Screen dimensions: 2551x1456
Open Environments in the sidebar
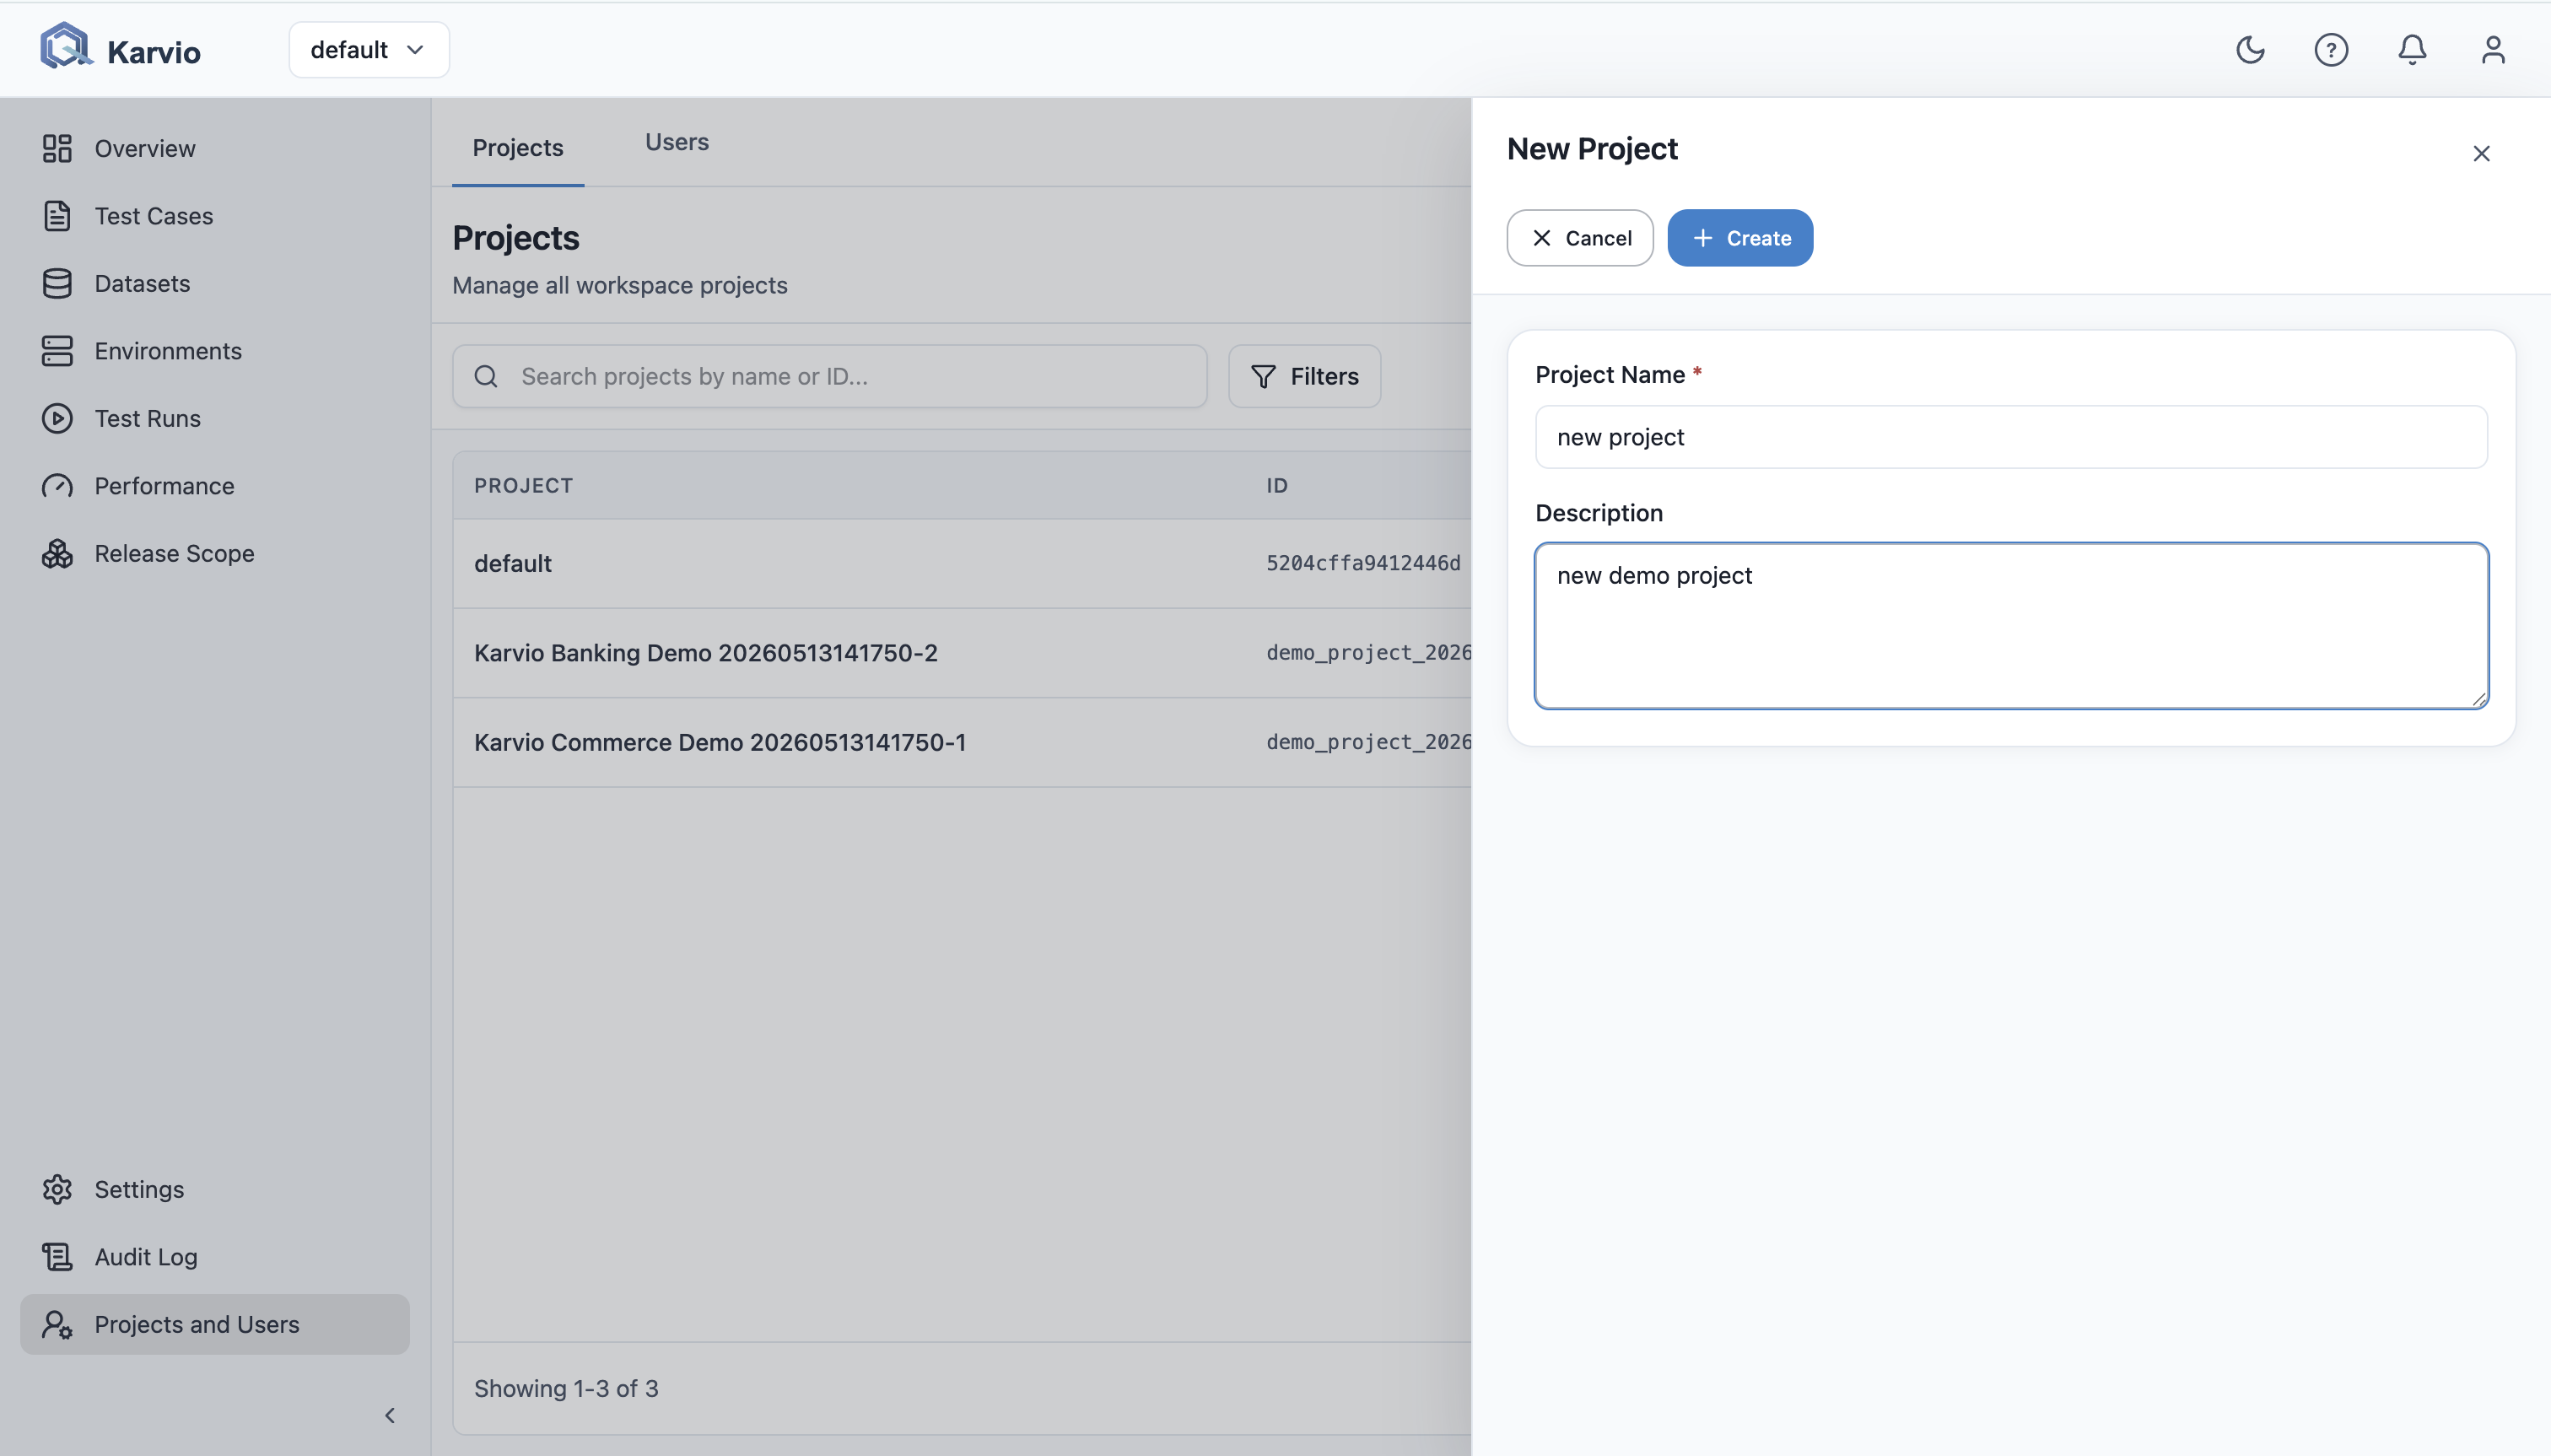click(215, 351)
